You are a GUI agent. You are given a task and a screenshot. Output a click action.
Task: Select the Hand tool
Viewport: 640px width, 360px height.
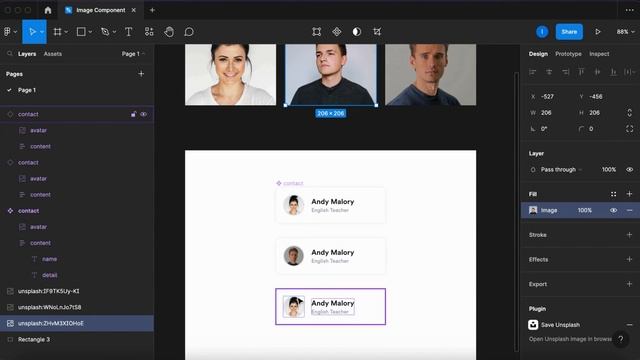(169, 32)
